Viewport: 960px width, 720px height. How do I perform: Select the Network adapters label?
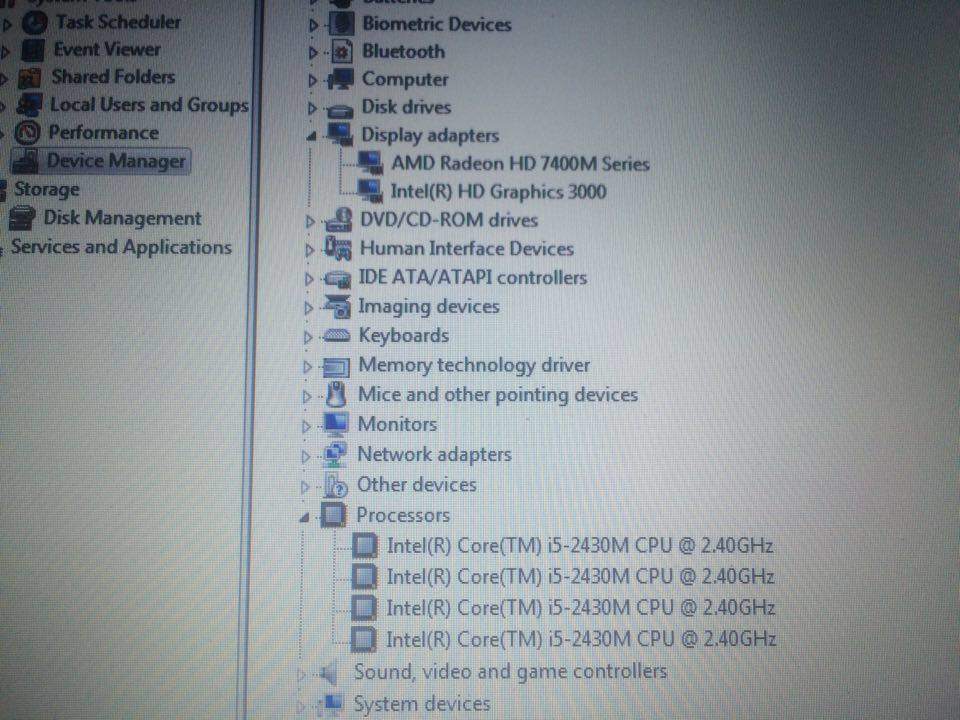pyautogui.click(x=434, y=455)
